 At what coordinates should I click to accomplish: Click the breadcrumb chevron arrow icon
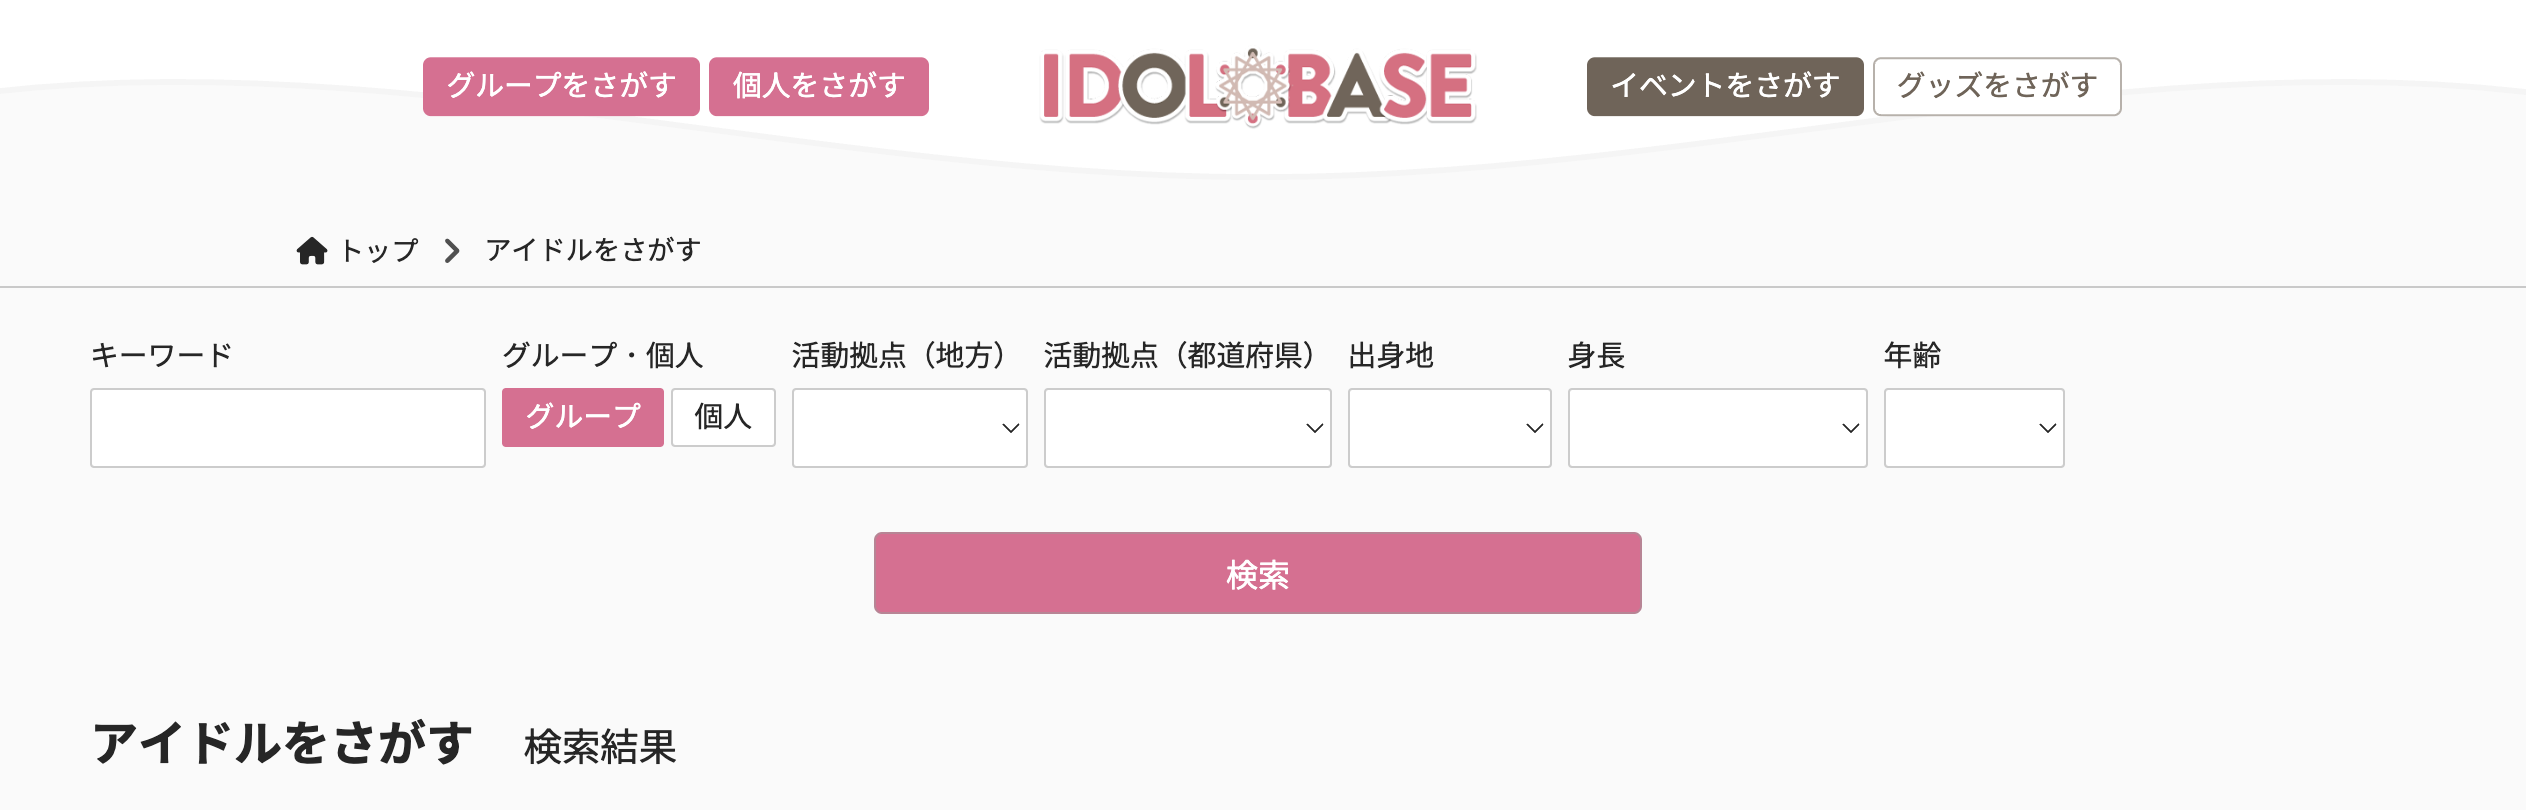(x=452, y=250)
